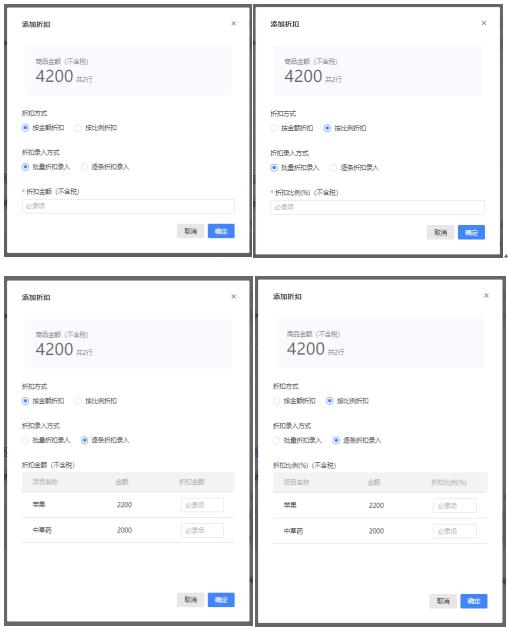Choose 逐条折扣录入 in the top-right dialog
This screenshot has height=631, width=508.
[354, 167]
